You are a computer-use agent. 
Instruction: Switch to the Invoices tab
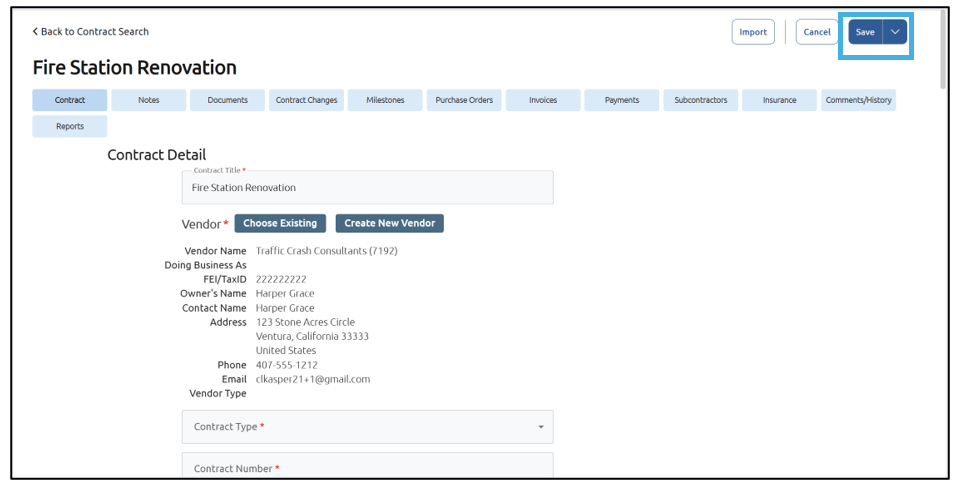(543, 100)
